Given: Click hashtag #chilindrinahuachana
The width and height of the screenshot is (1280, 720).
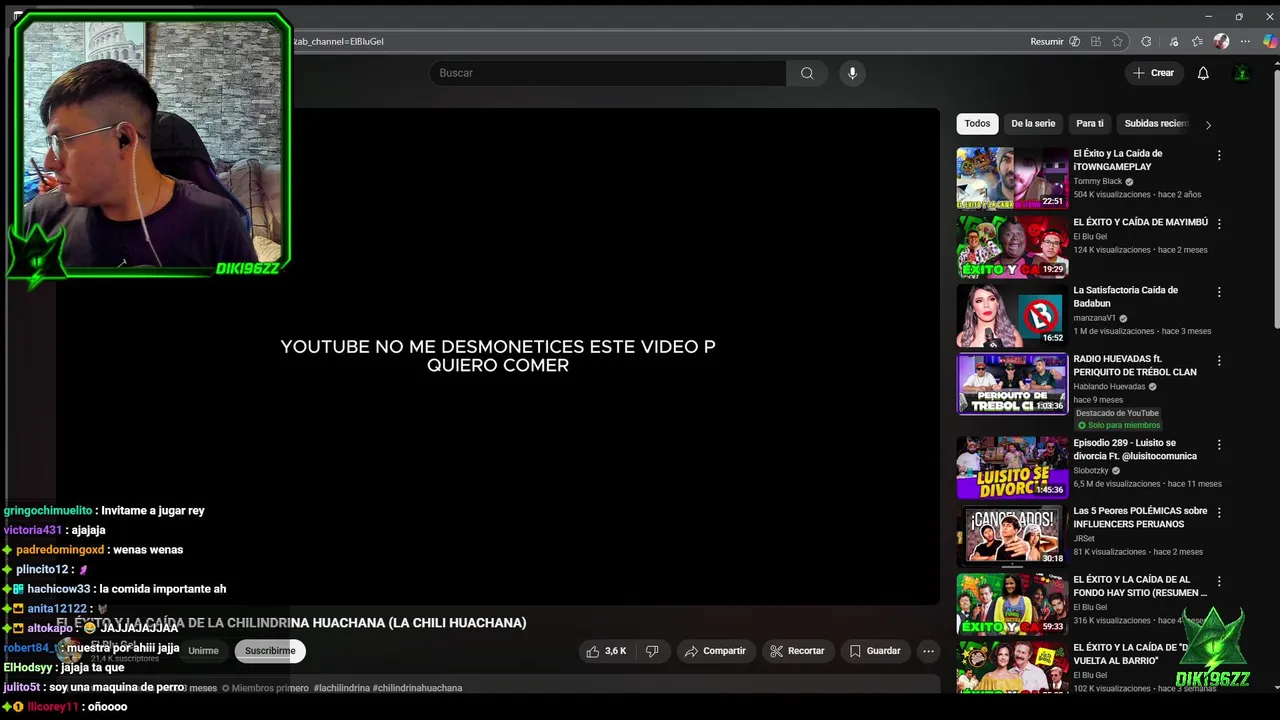Looking at the screenshot, I should [x=417, y=688].
